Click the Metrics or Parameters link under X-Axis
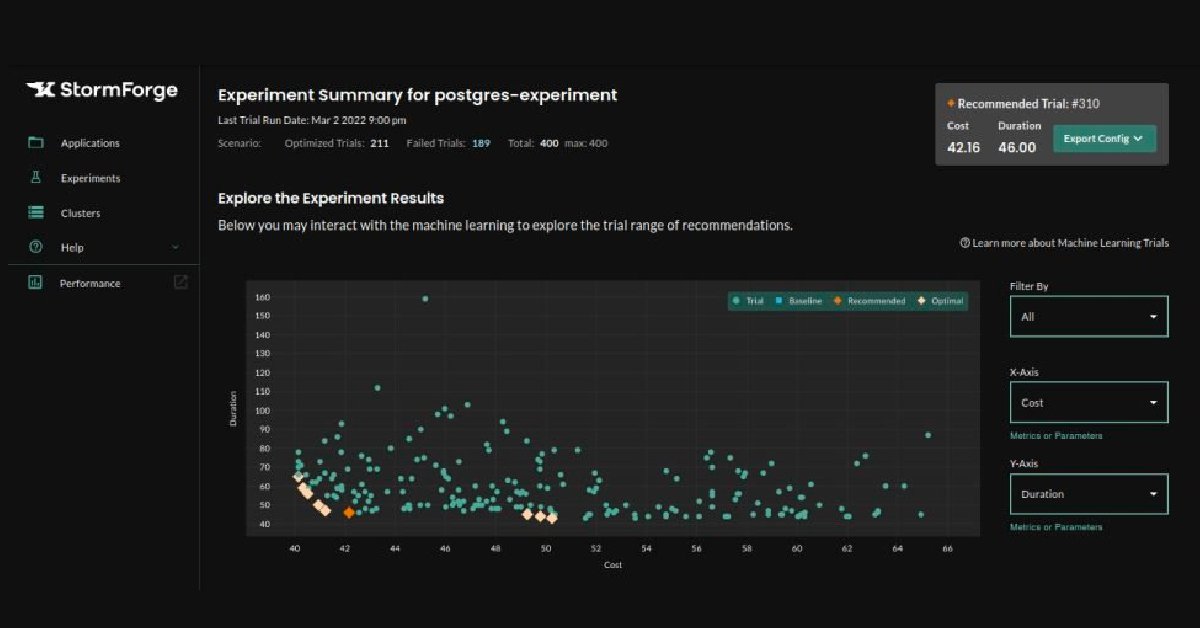This screenshot has height=628, width=1200. [x=1059, y=435]
